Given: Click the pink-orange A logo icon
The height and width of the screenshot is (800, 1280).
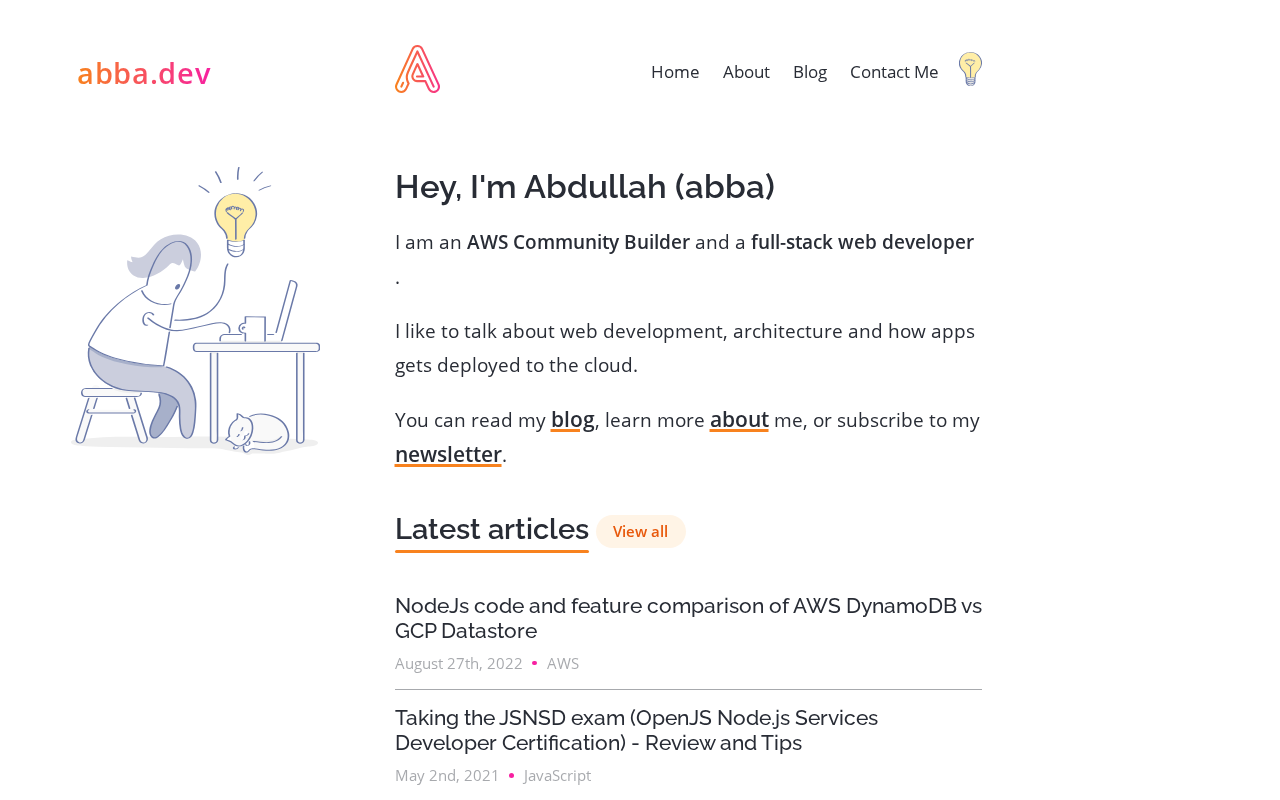Looking at the screenshot, I should 418,70.
